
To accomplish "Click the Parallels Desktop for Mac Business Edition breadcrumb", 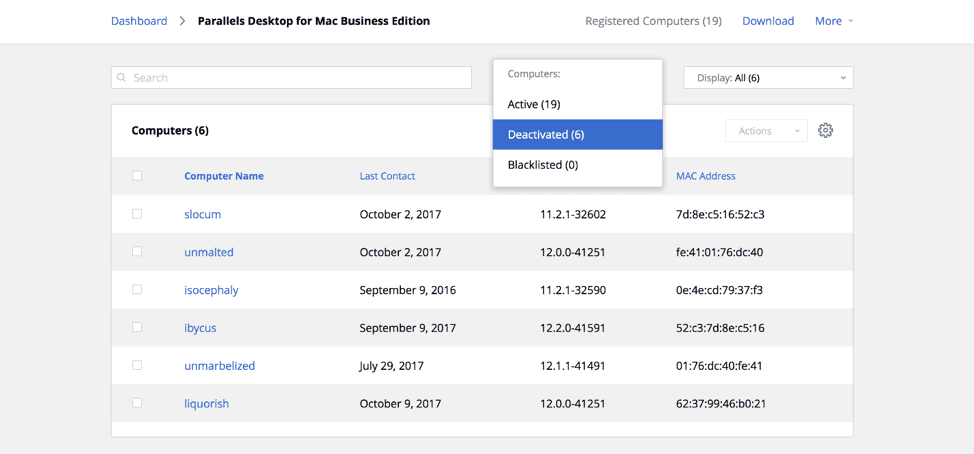I will click(x=314, y=21).
